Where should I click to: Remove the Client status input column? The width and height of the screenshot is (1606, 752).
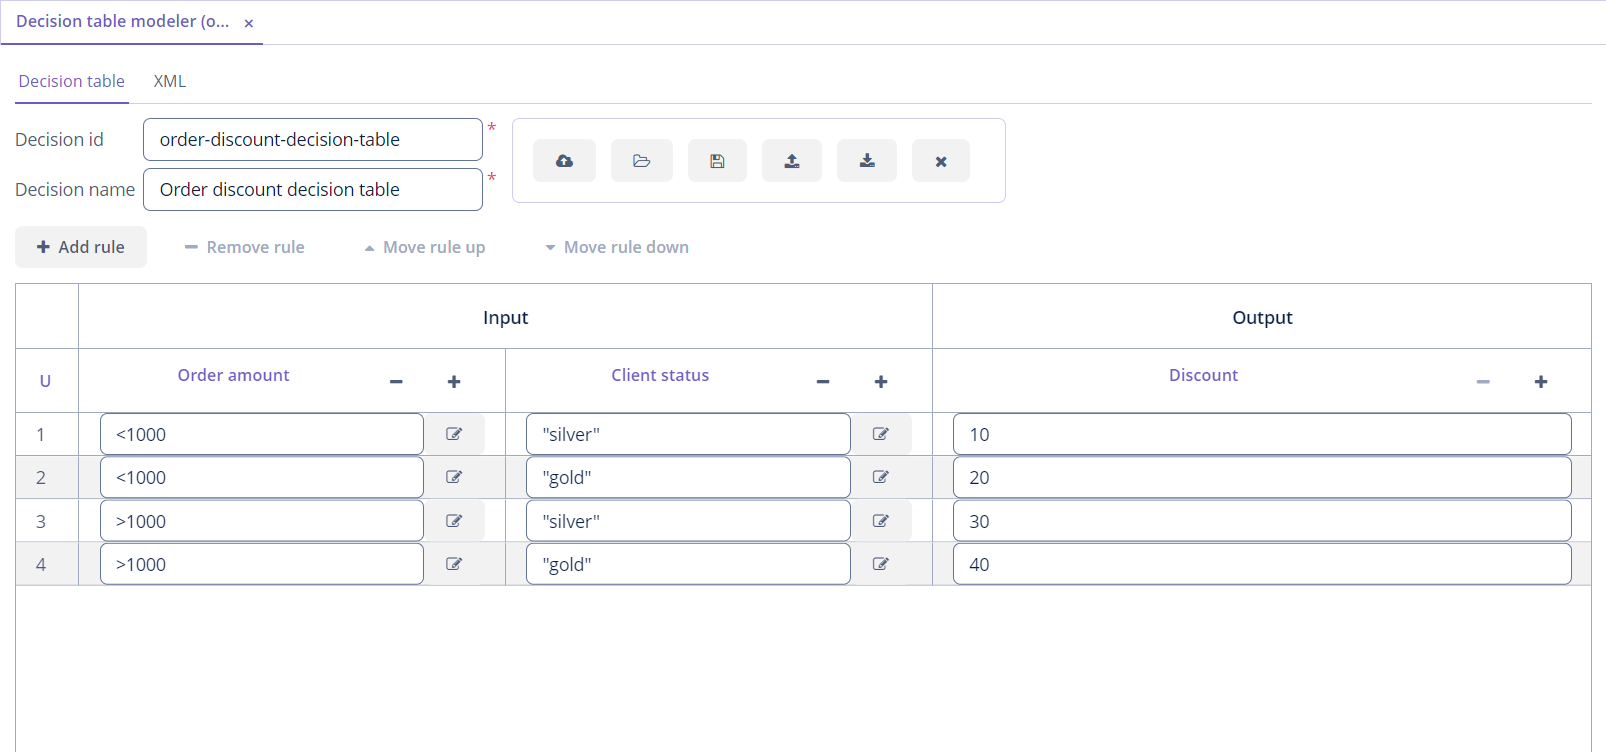[x=823, y=382]
